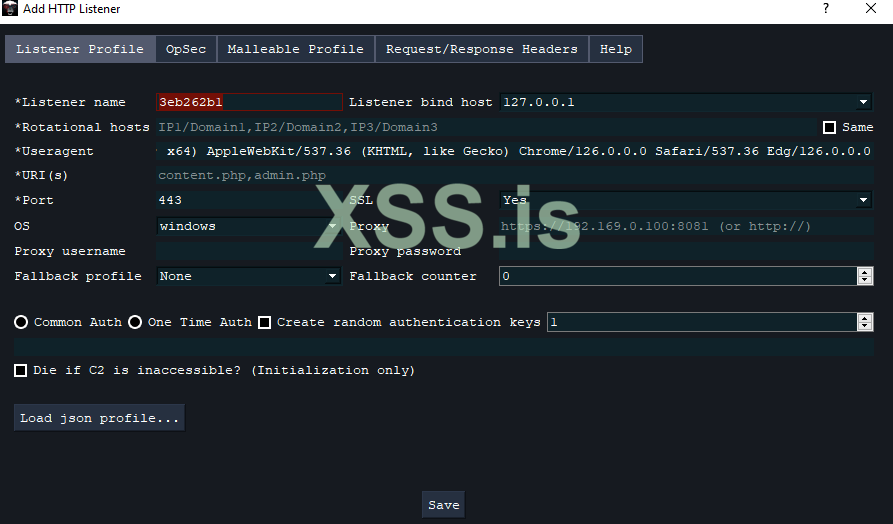Go to Request/Response Headers tab
This screenshot has width=893, height=524.
[x=482, y=49]
